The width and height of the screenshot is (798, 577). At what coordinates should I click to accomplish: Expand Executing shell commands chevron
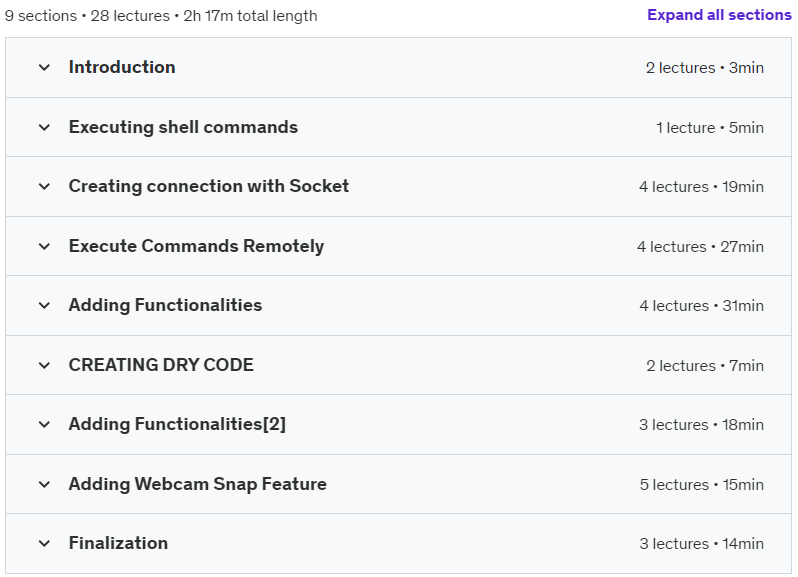(x=44, y=127)
